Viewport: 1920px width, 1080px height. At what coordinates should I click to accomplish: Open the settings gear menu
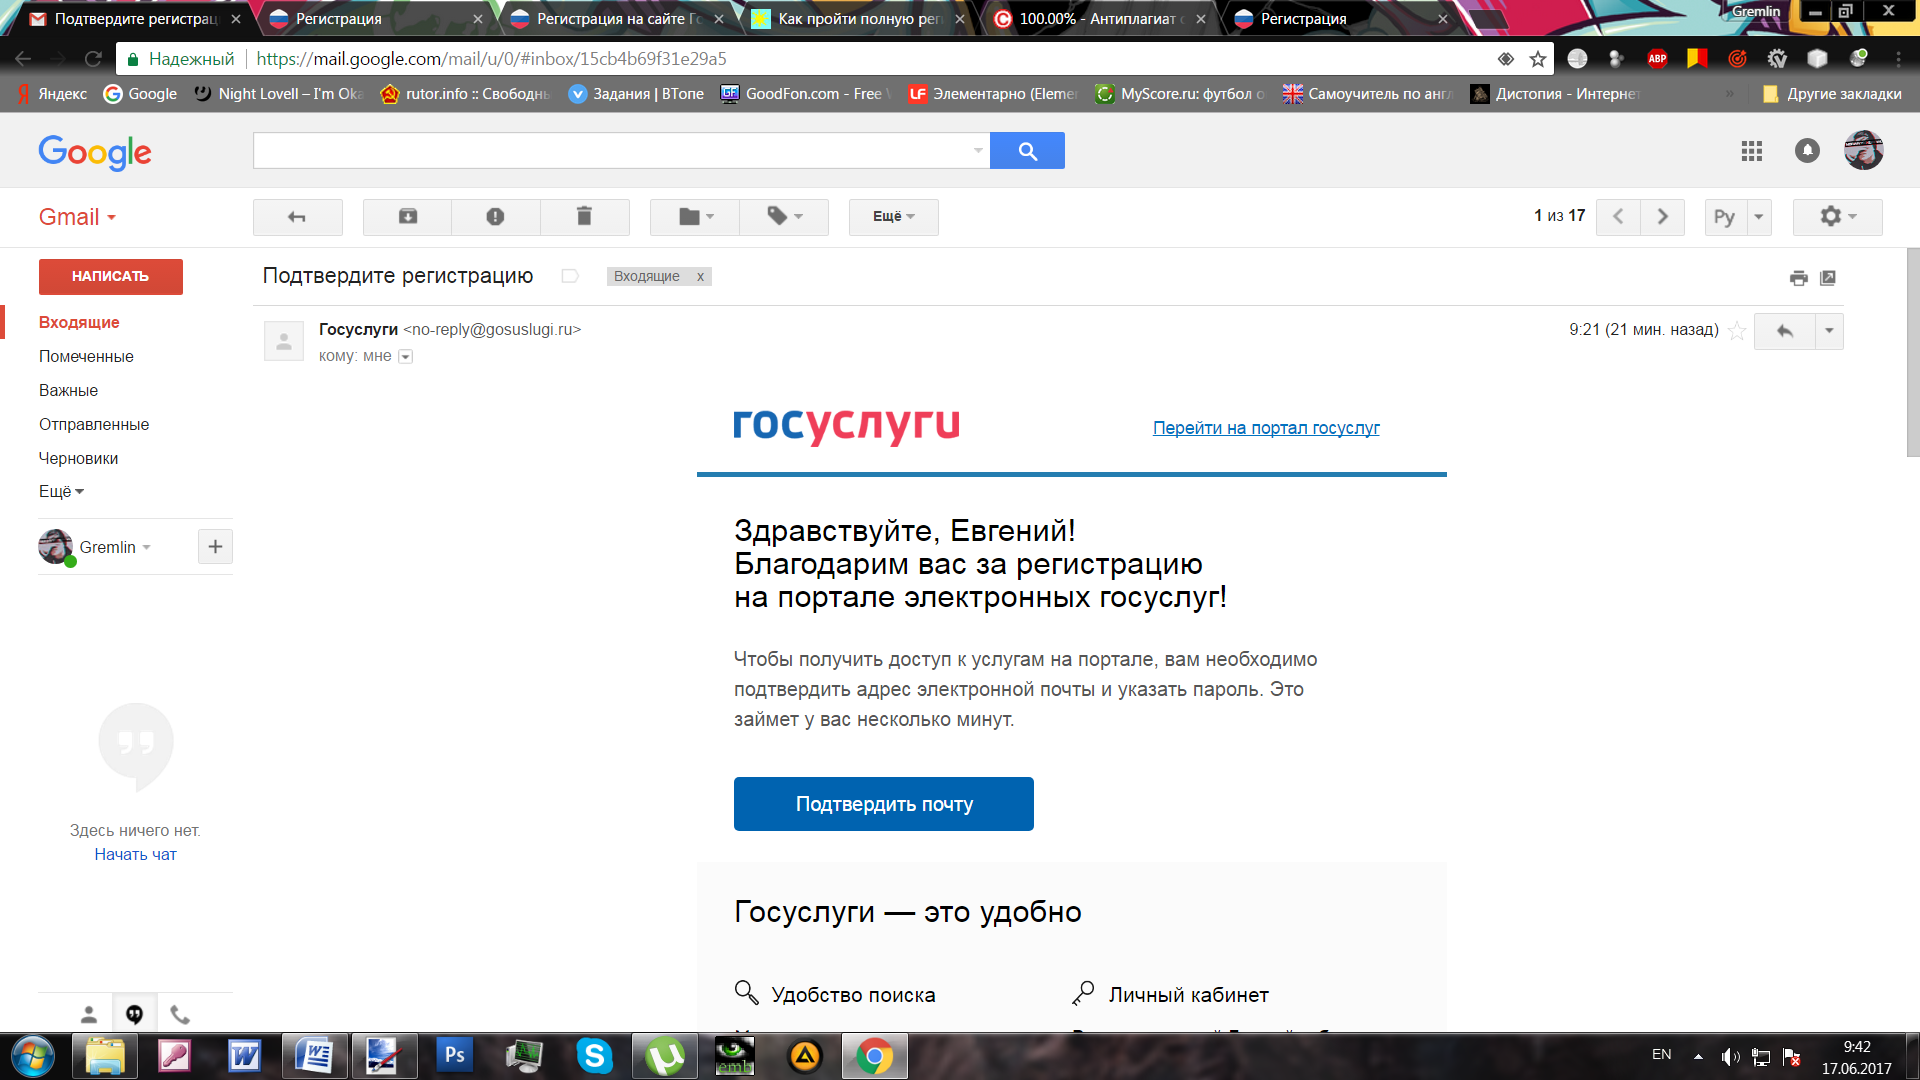(x=1837, y=217)
